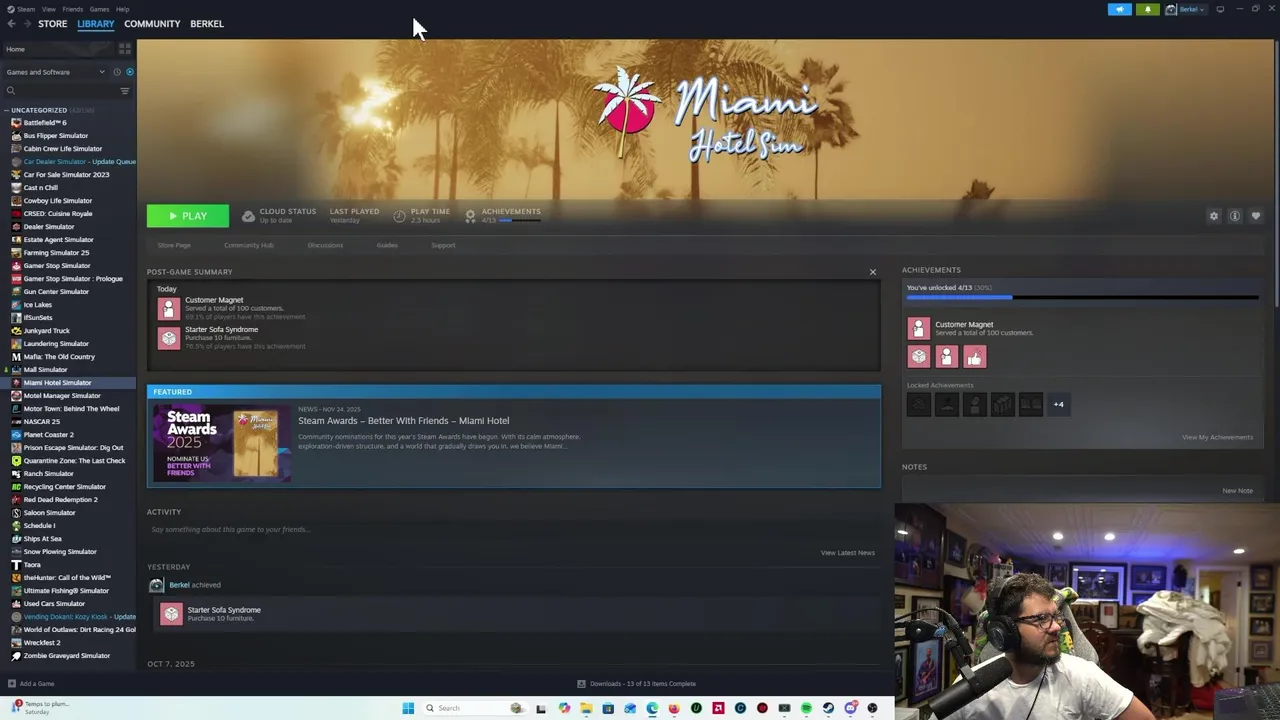This screenshot has height=720, width=1280.
Task: Close the Post-Game Summary panel
Action: tap(872, 272)
